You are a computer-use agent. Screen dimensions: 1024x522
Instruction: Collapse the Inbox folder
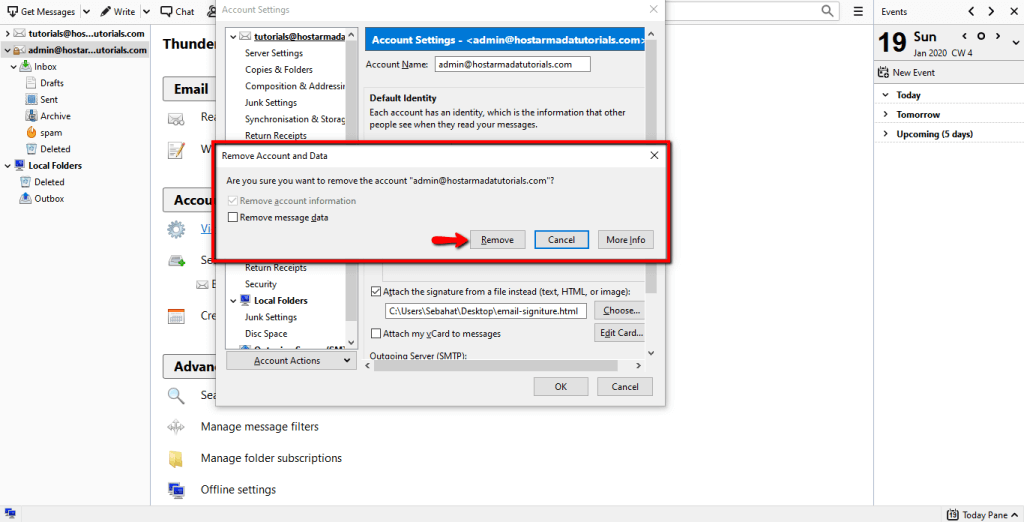click(x=14, y=67)
